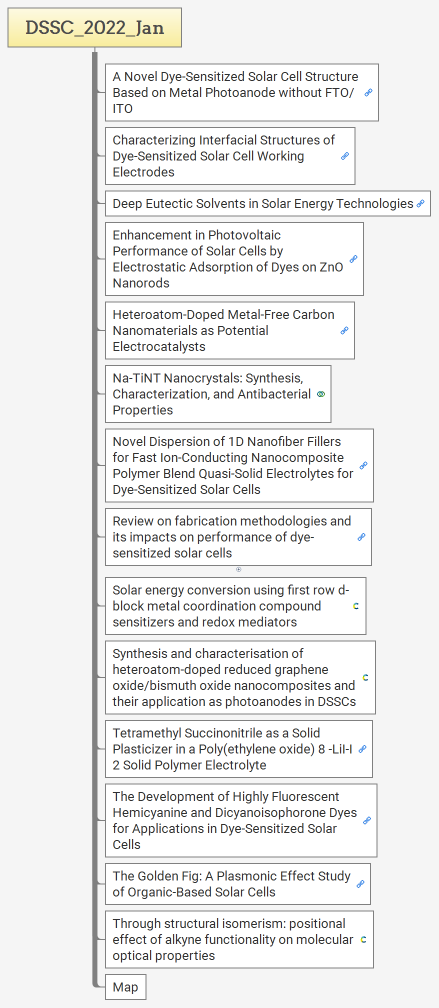Open link icon of Heteroatom-Doped Metal-Free Carbon node
Viewport: 439px width, 1008px height.
pos(345,330)
